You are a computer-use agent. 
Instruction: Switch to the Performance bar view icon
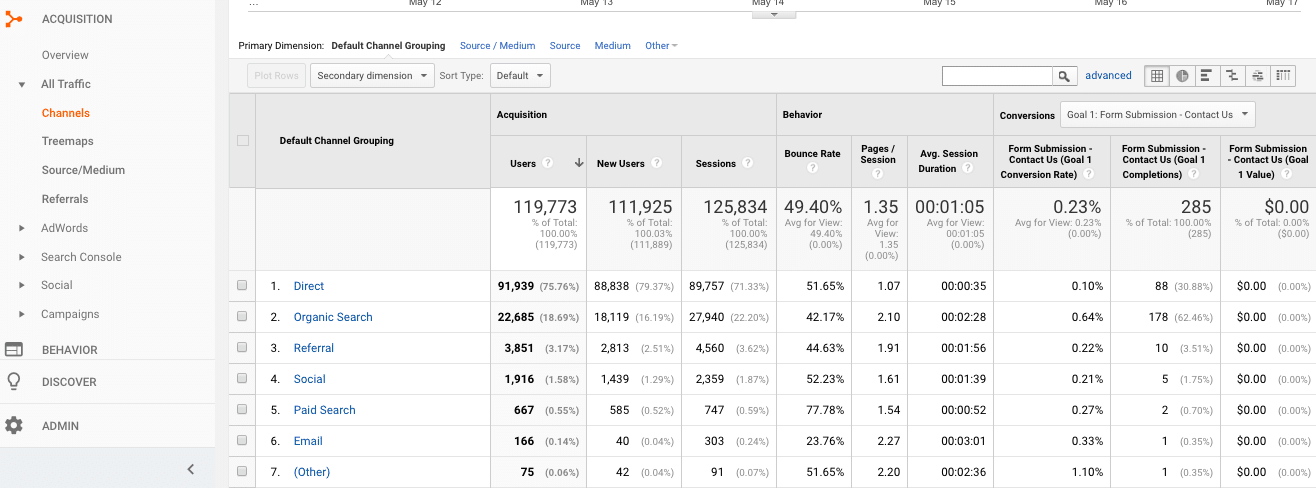coord(1207,76)
